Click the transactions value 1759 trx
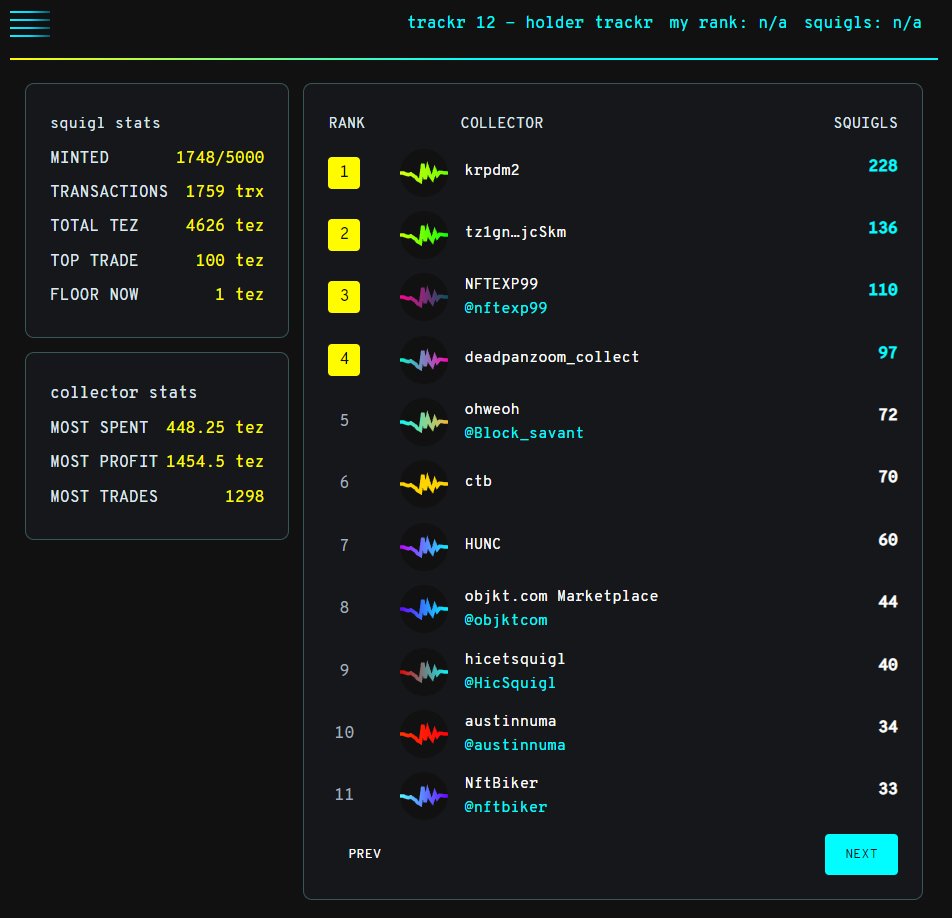 click(x=225, y=191)
